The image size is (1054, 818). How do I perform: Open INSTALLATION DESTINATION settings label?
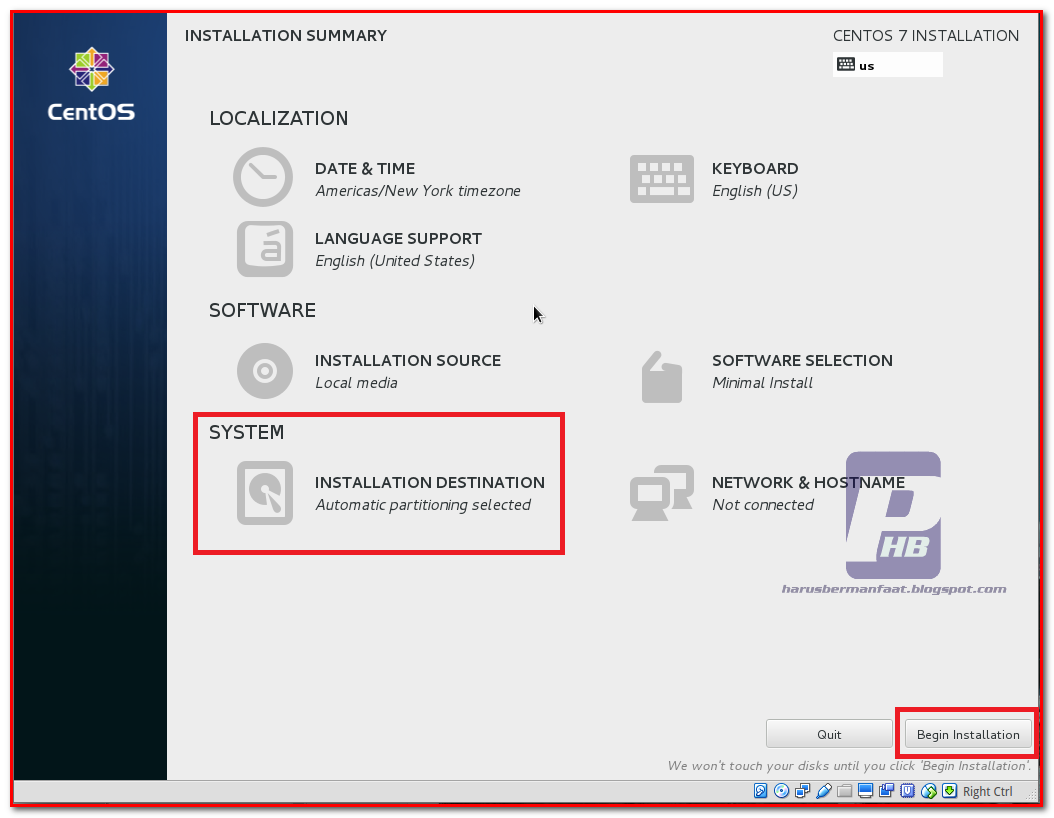click(430, 483)
